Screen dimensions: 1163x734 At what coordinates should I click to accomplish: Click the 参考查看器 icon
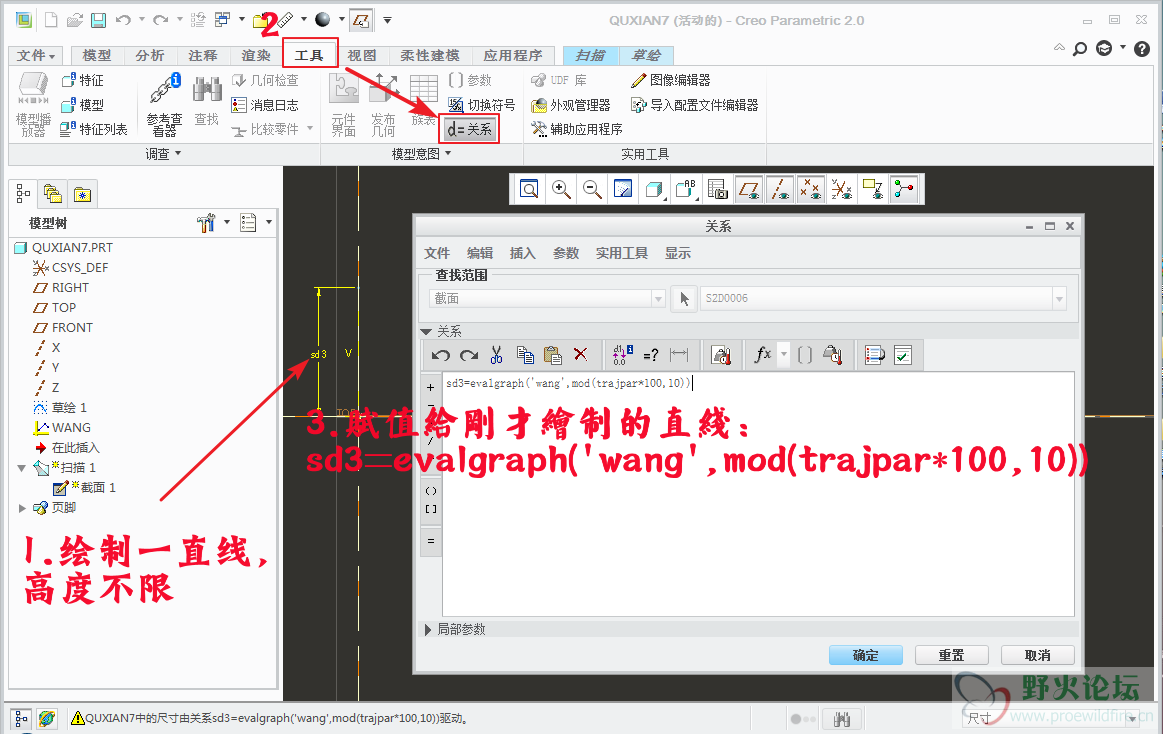[164, 104]
